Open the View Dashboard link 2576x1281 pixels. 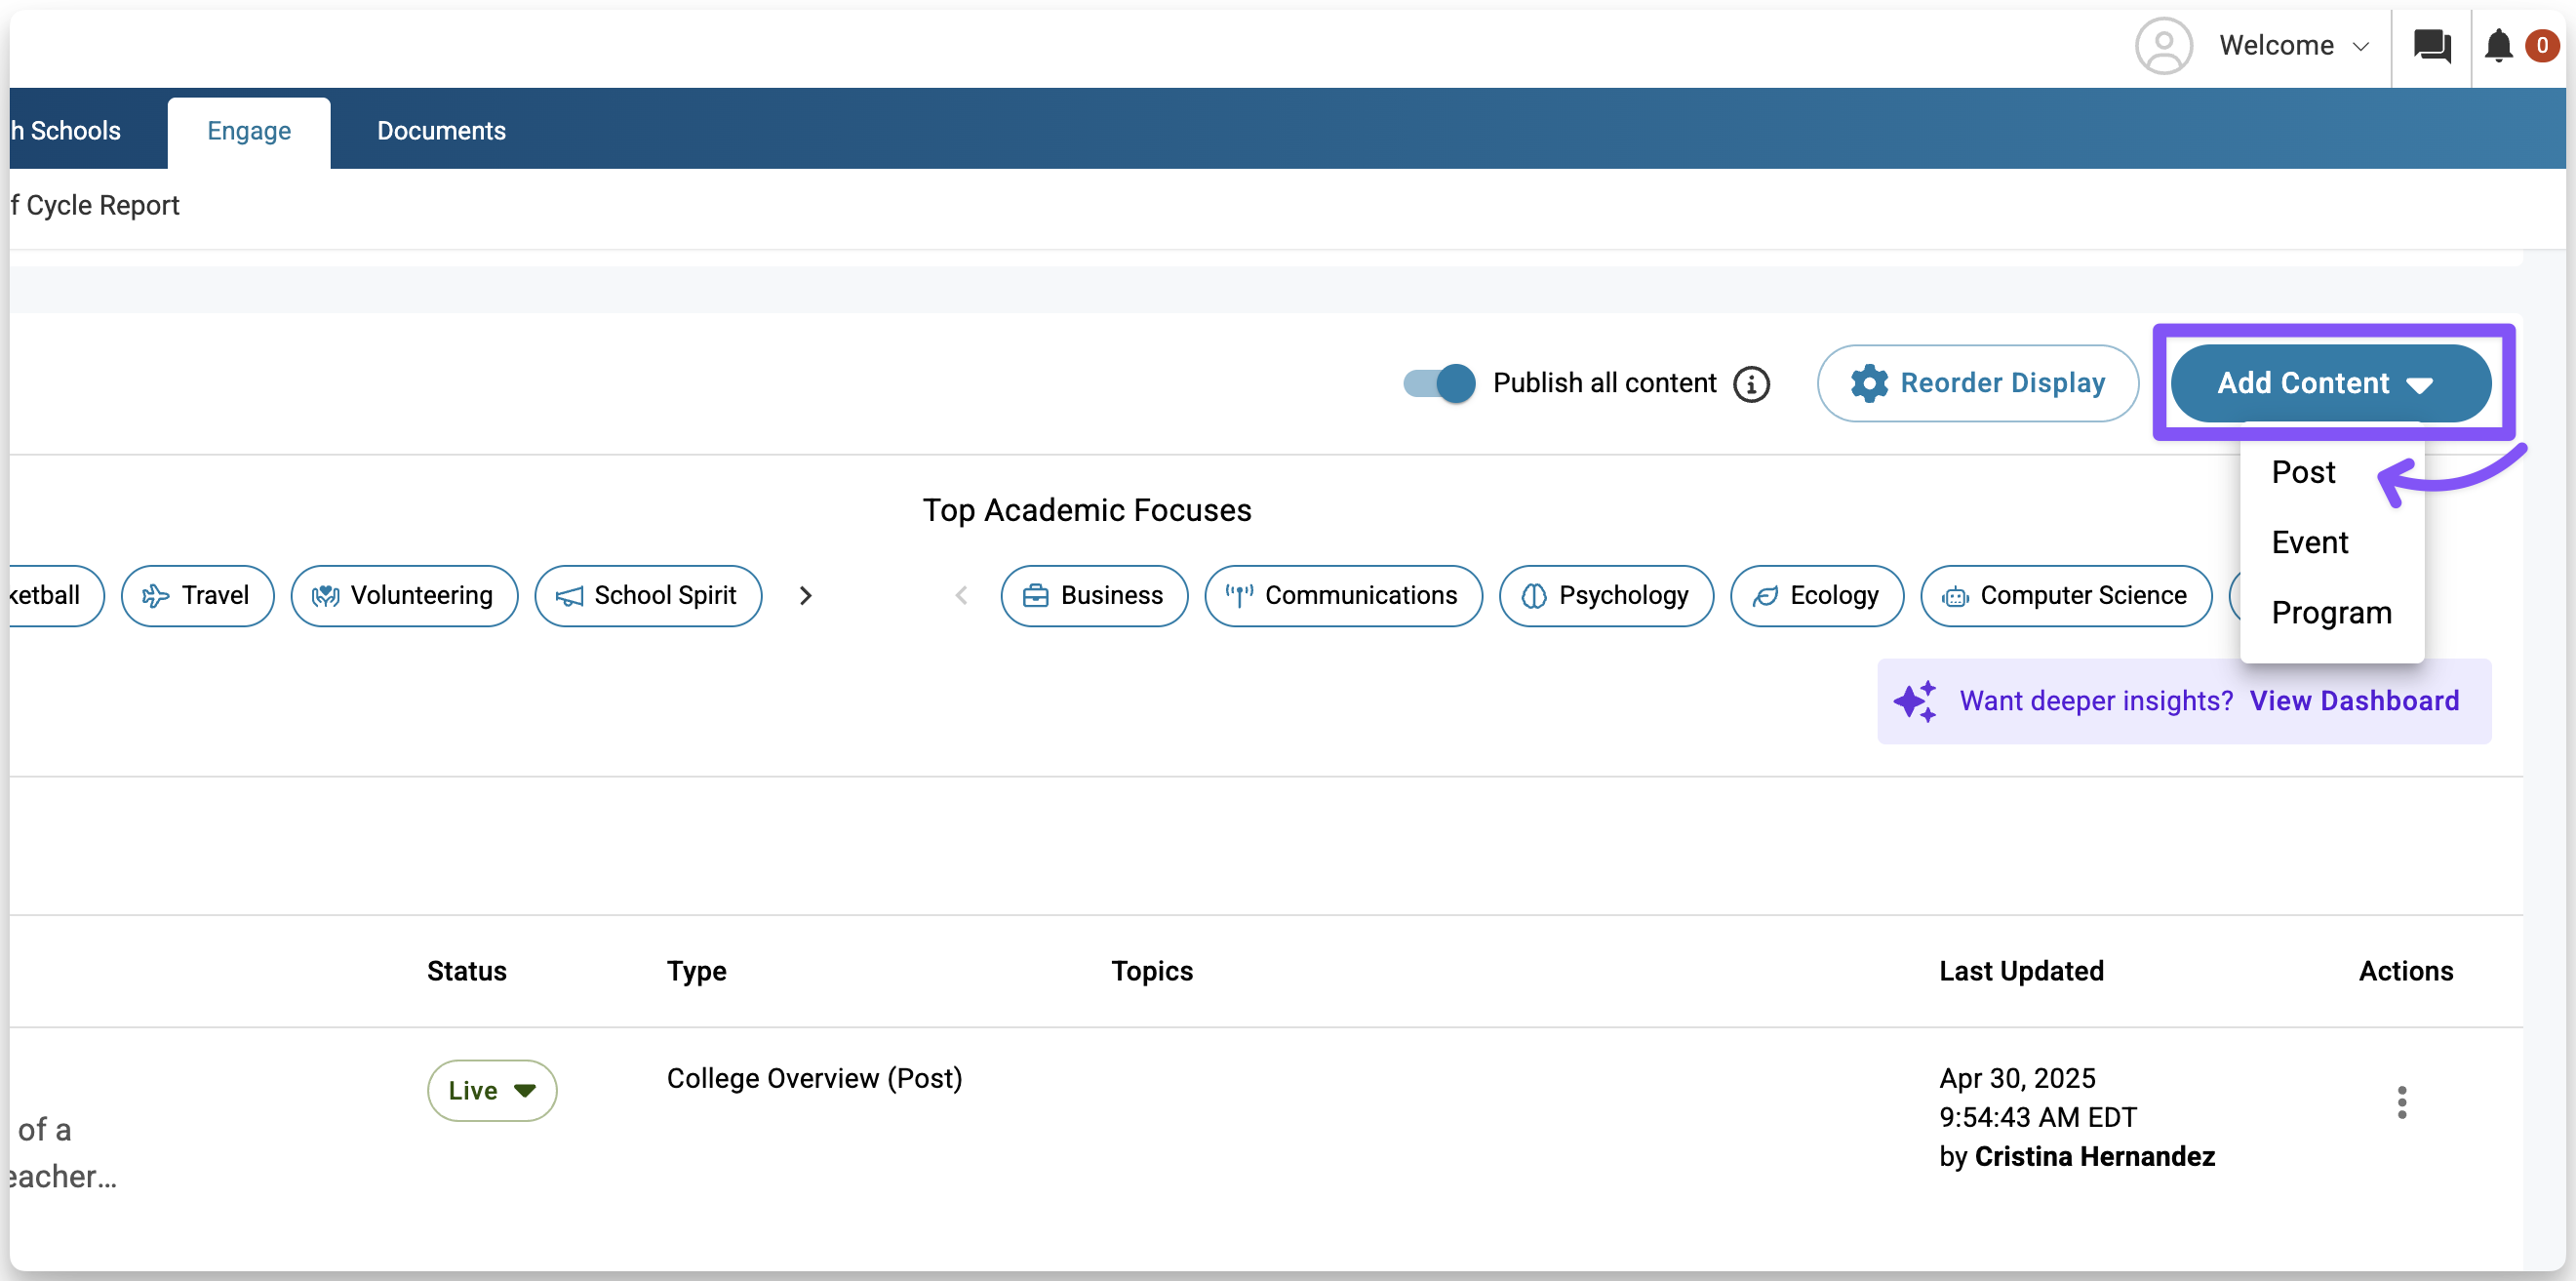click(2353, 701)
